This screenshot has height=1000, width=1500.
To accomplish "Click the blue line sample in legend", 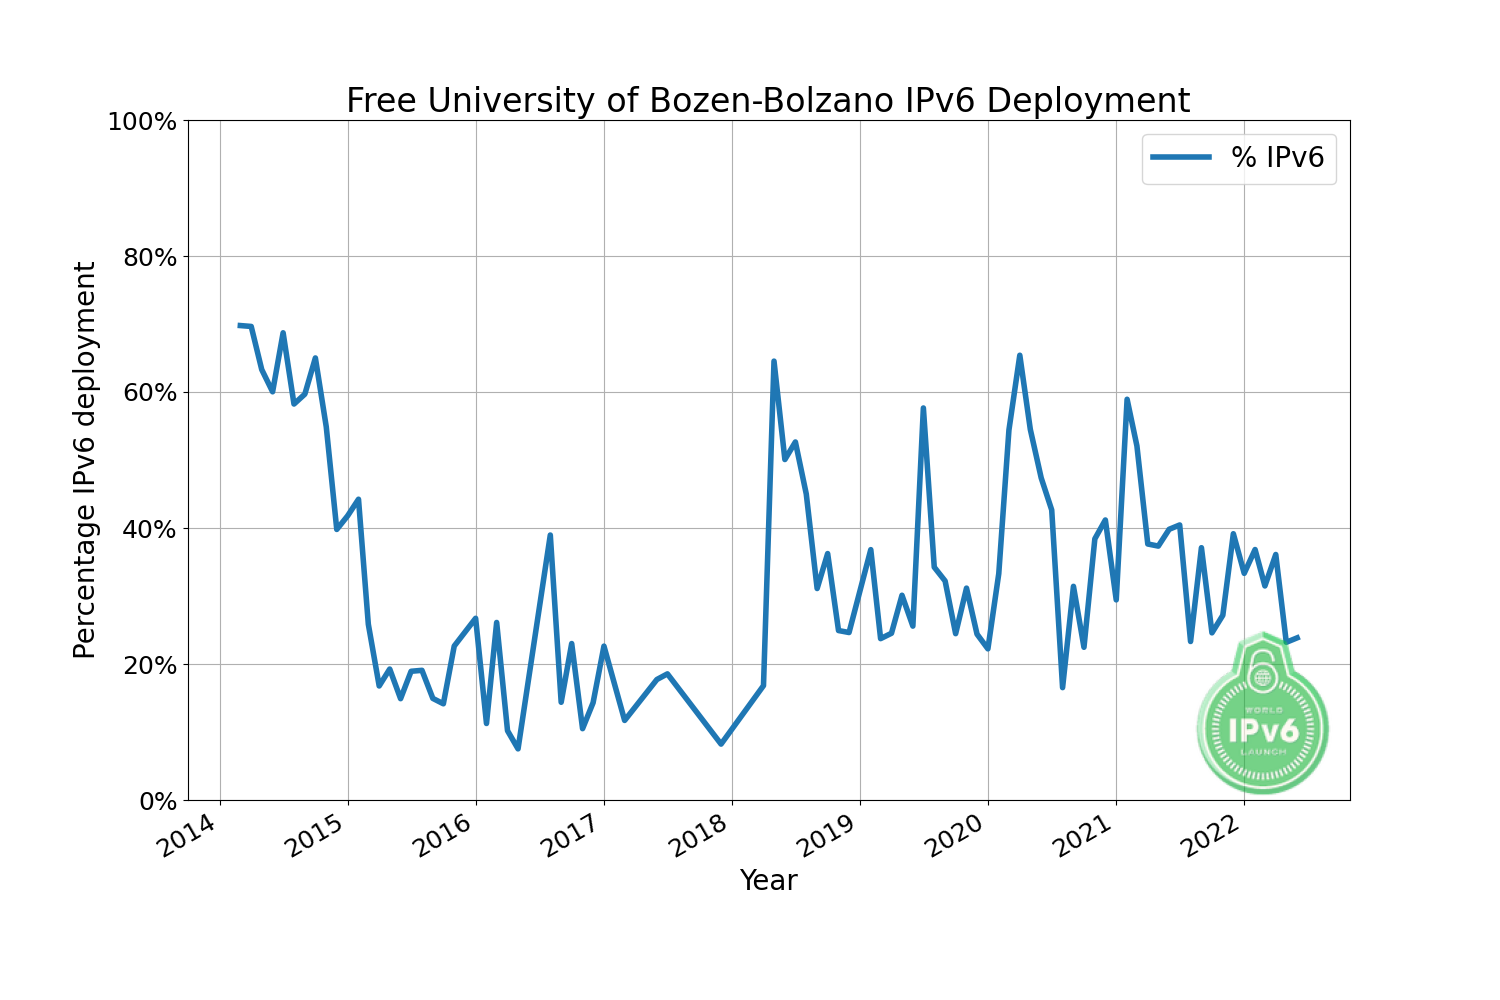I will click(x=1181, y=157).
